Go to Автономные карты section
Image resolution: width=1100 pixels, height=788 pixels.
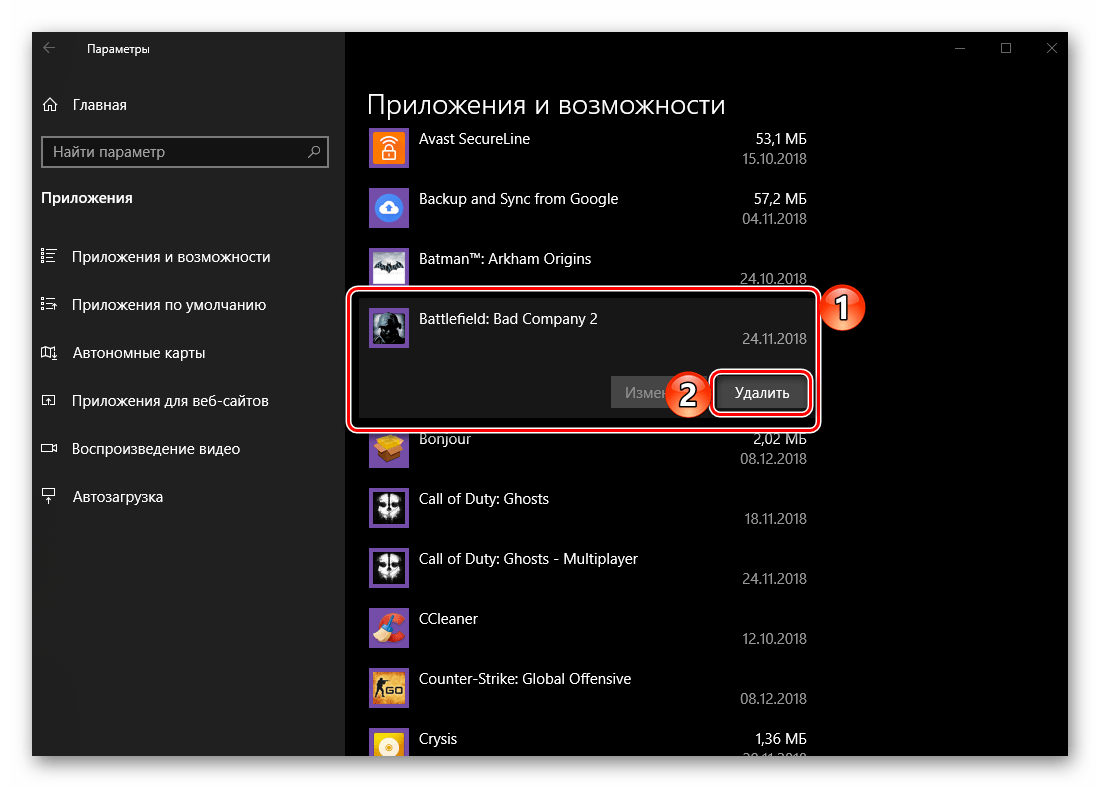point(138,353)
